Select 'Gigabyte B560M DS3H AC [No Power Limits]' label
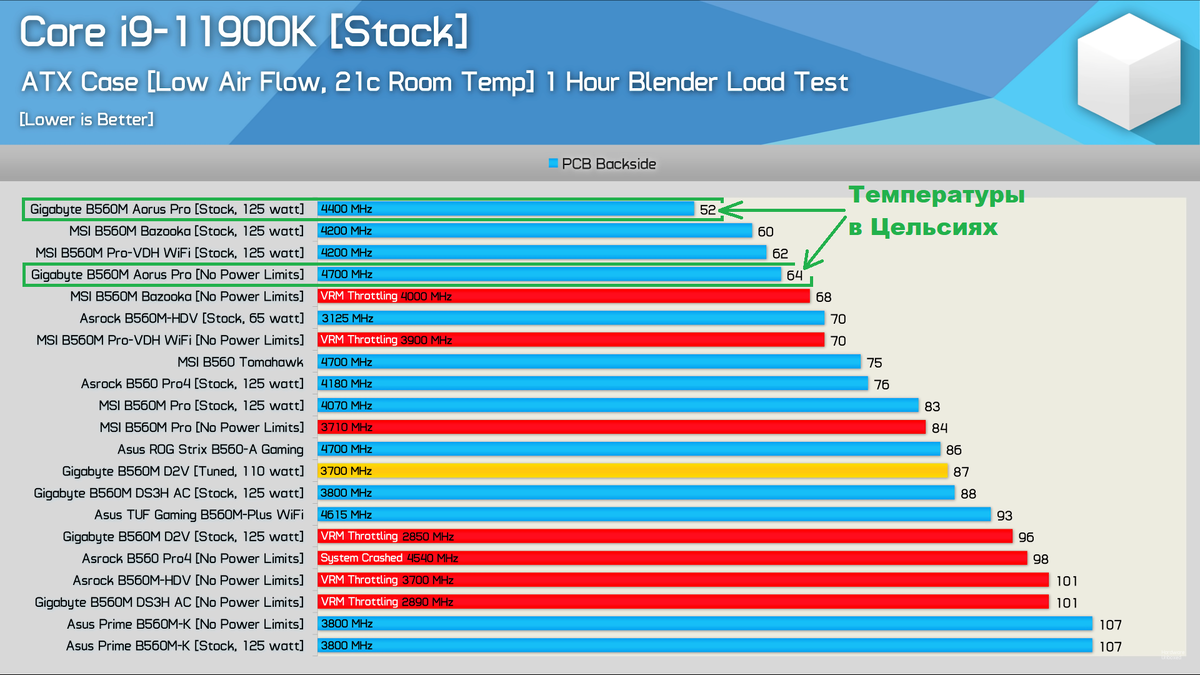This screenshot has height=675, width=1200. coord(169,602)
